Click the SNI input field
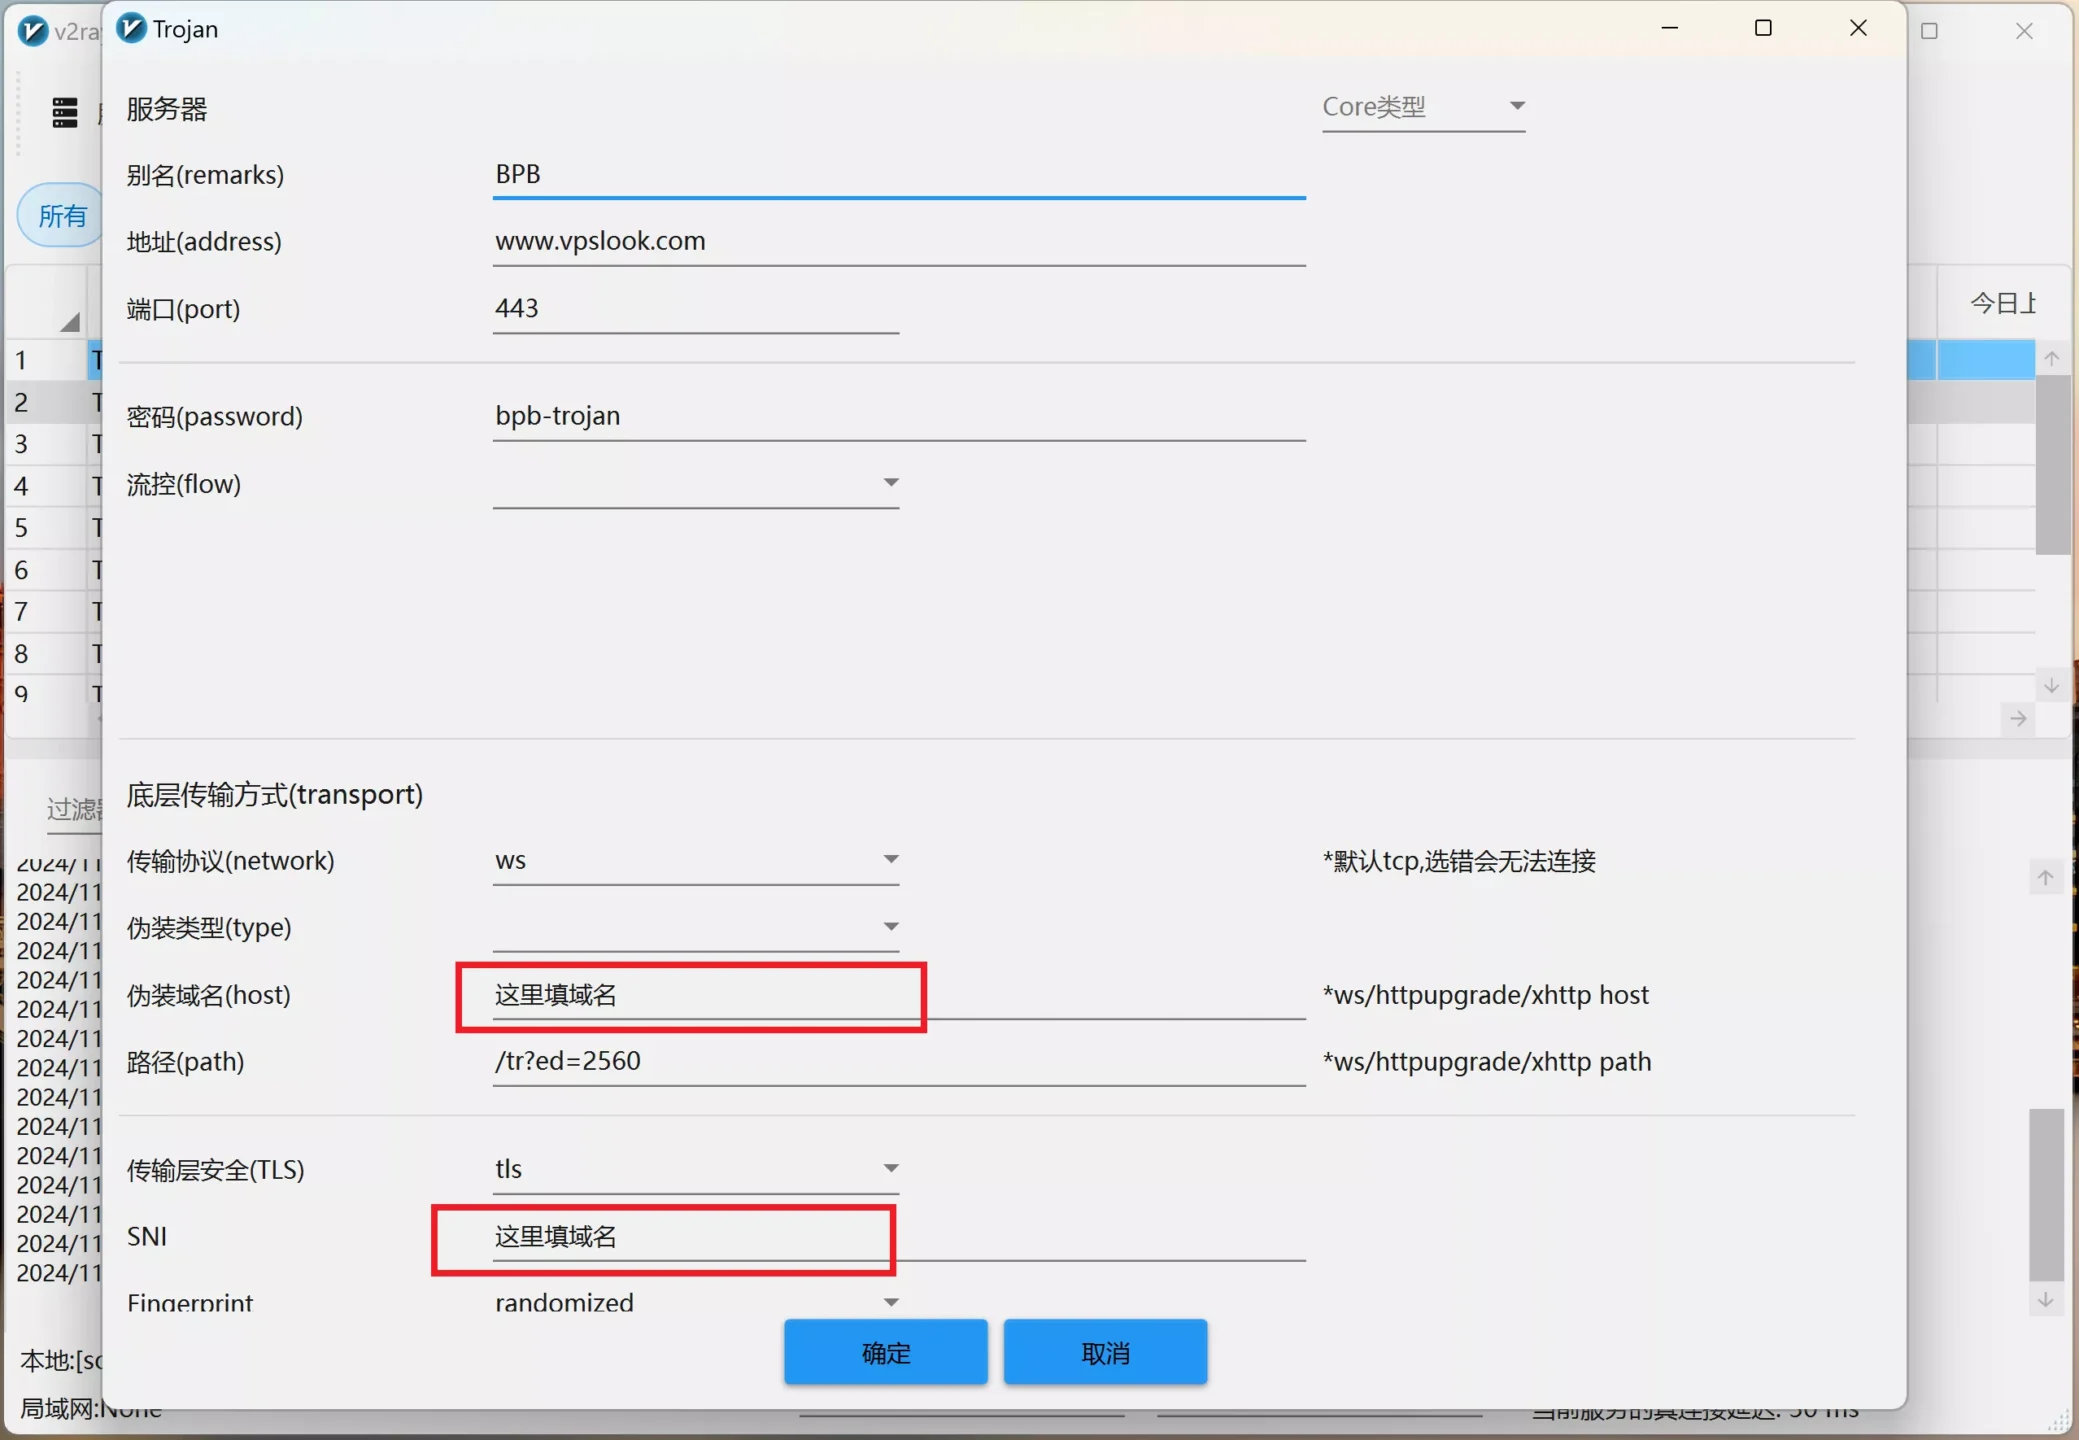This screenshot has height=1440, width=2079. 898,1237
